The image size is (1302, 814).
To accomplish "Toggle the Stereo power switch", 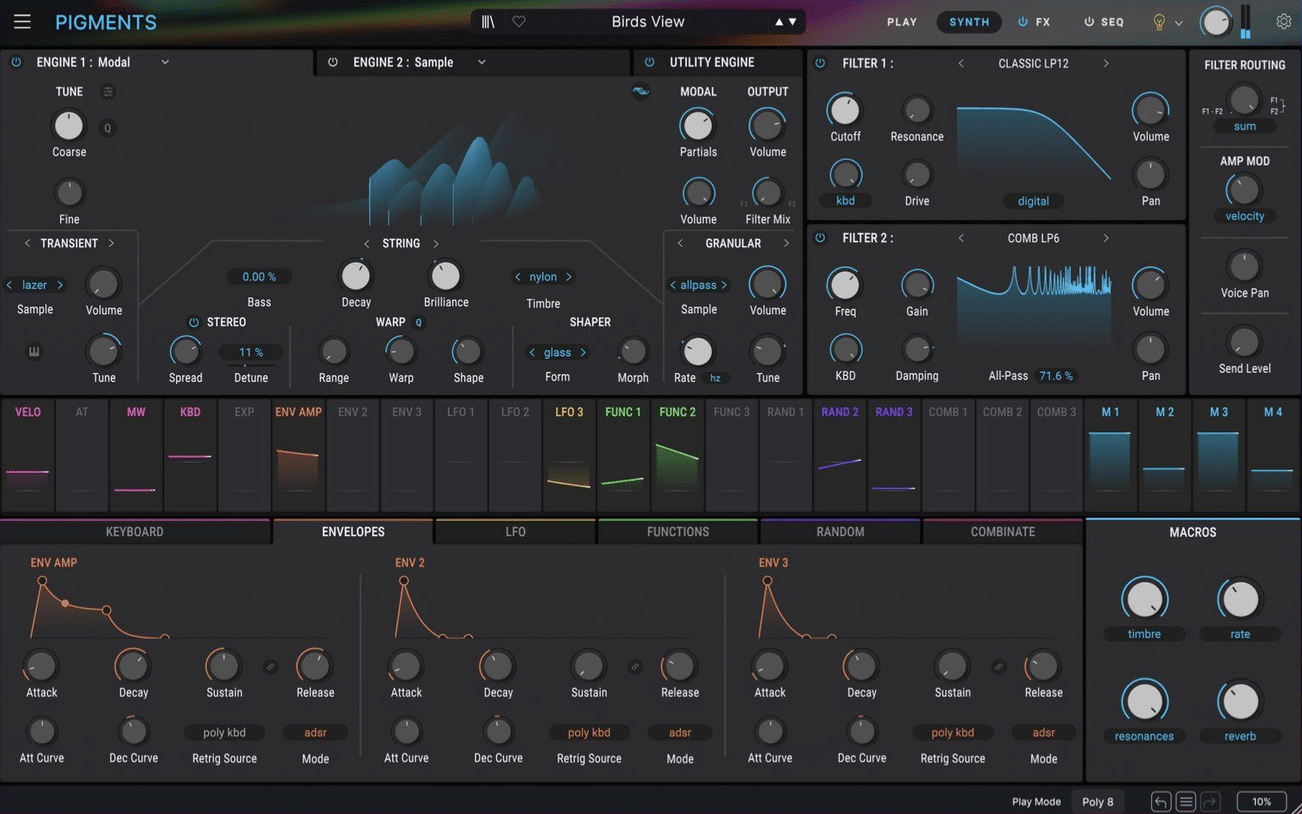I will point(194,322).
